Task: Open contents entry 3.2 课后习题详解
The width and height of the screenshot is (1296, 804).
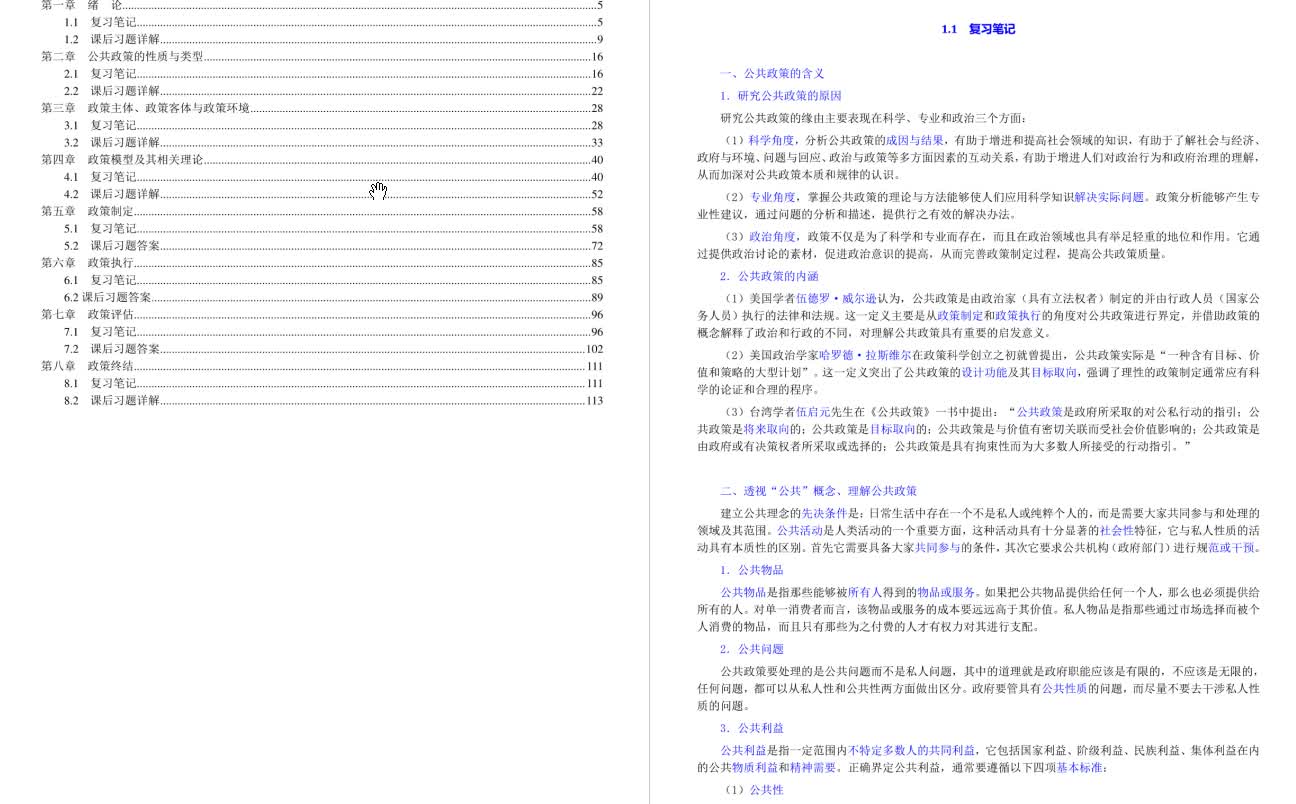Action: point(334,142)
